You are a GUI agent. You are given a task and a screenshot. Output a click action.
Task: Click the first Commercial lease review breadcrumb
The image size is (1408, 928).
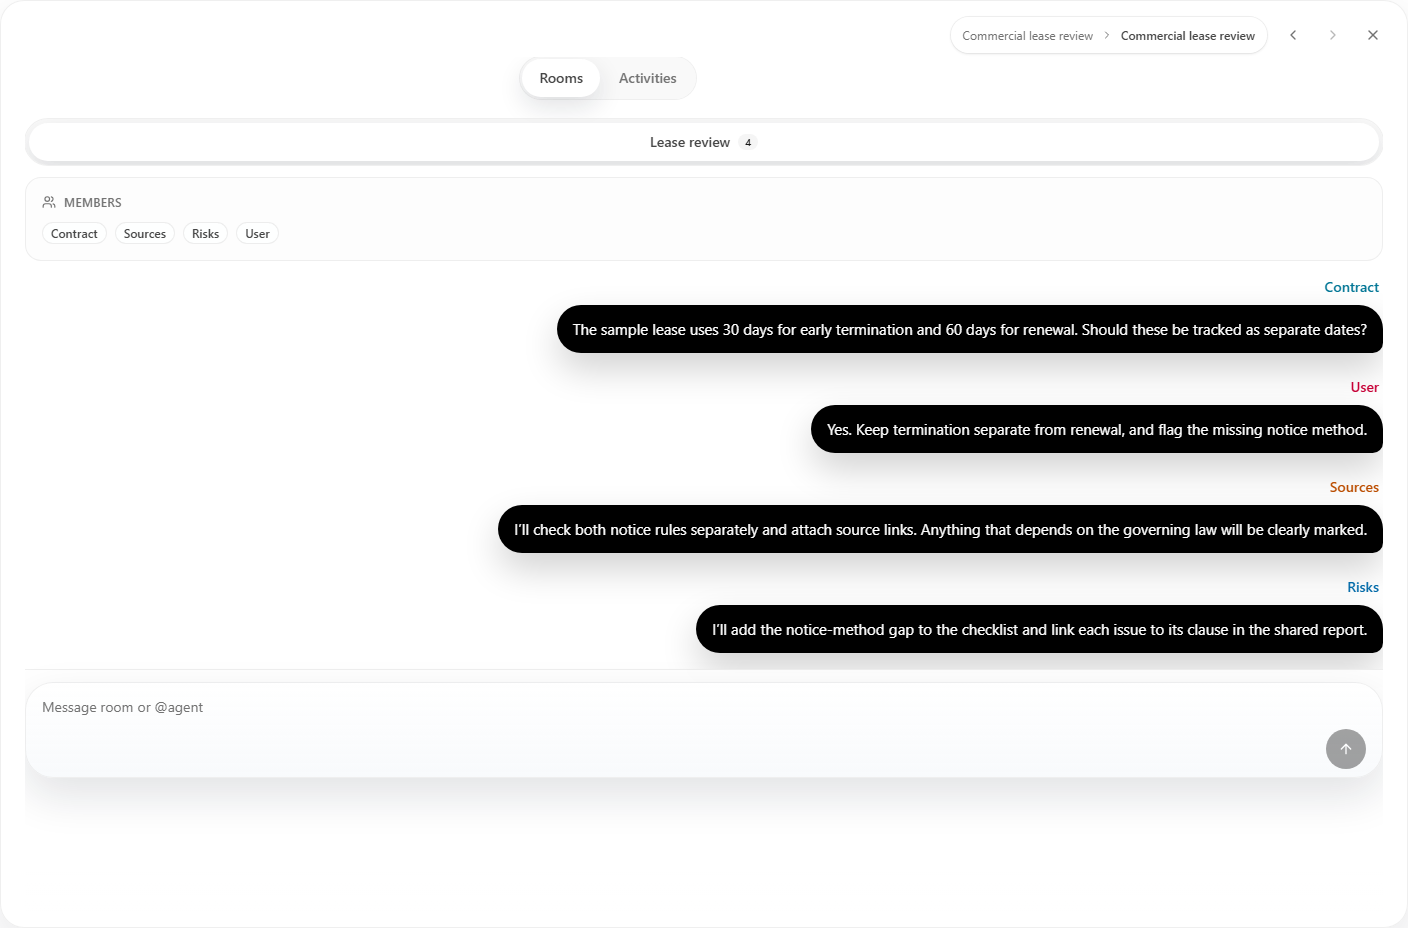pos(1028,36)
